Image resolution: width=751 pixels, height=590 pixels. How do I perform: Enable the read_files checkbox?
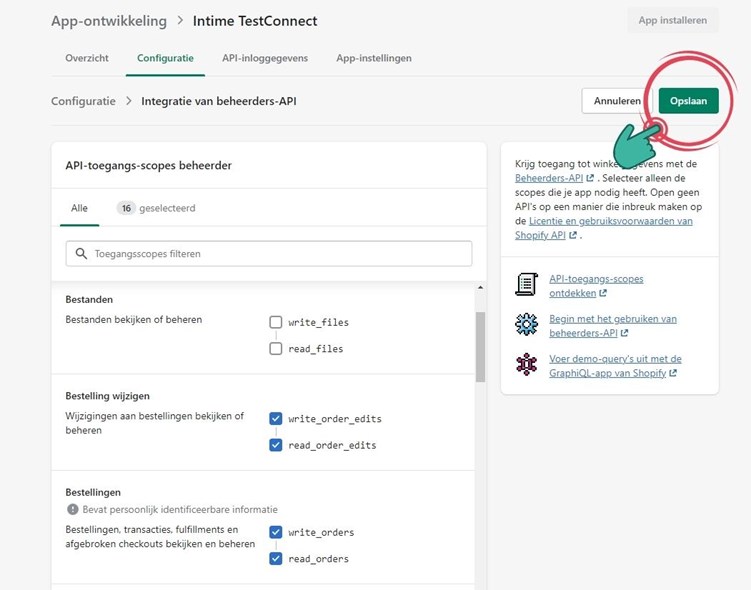point(276,349)
